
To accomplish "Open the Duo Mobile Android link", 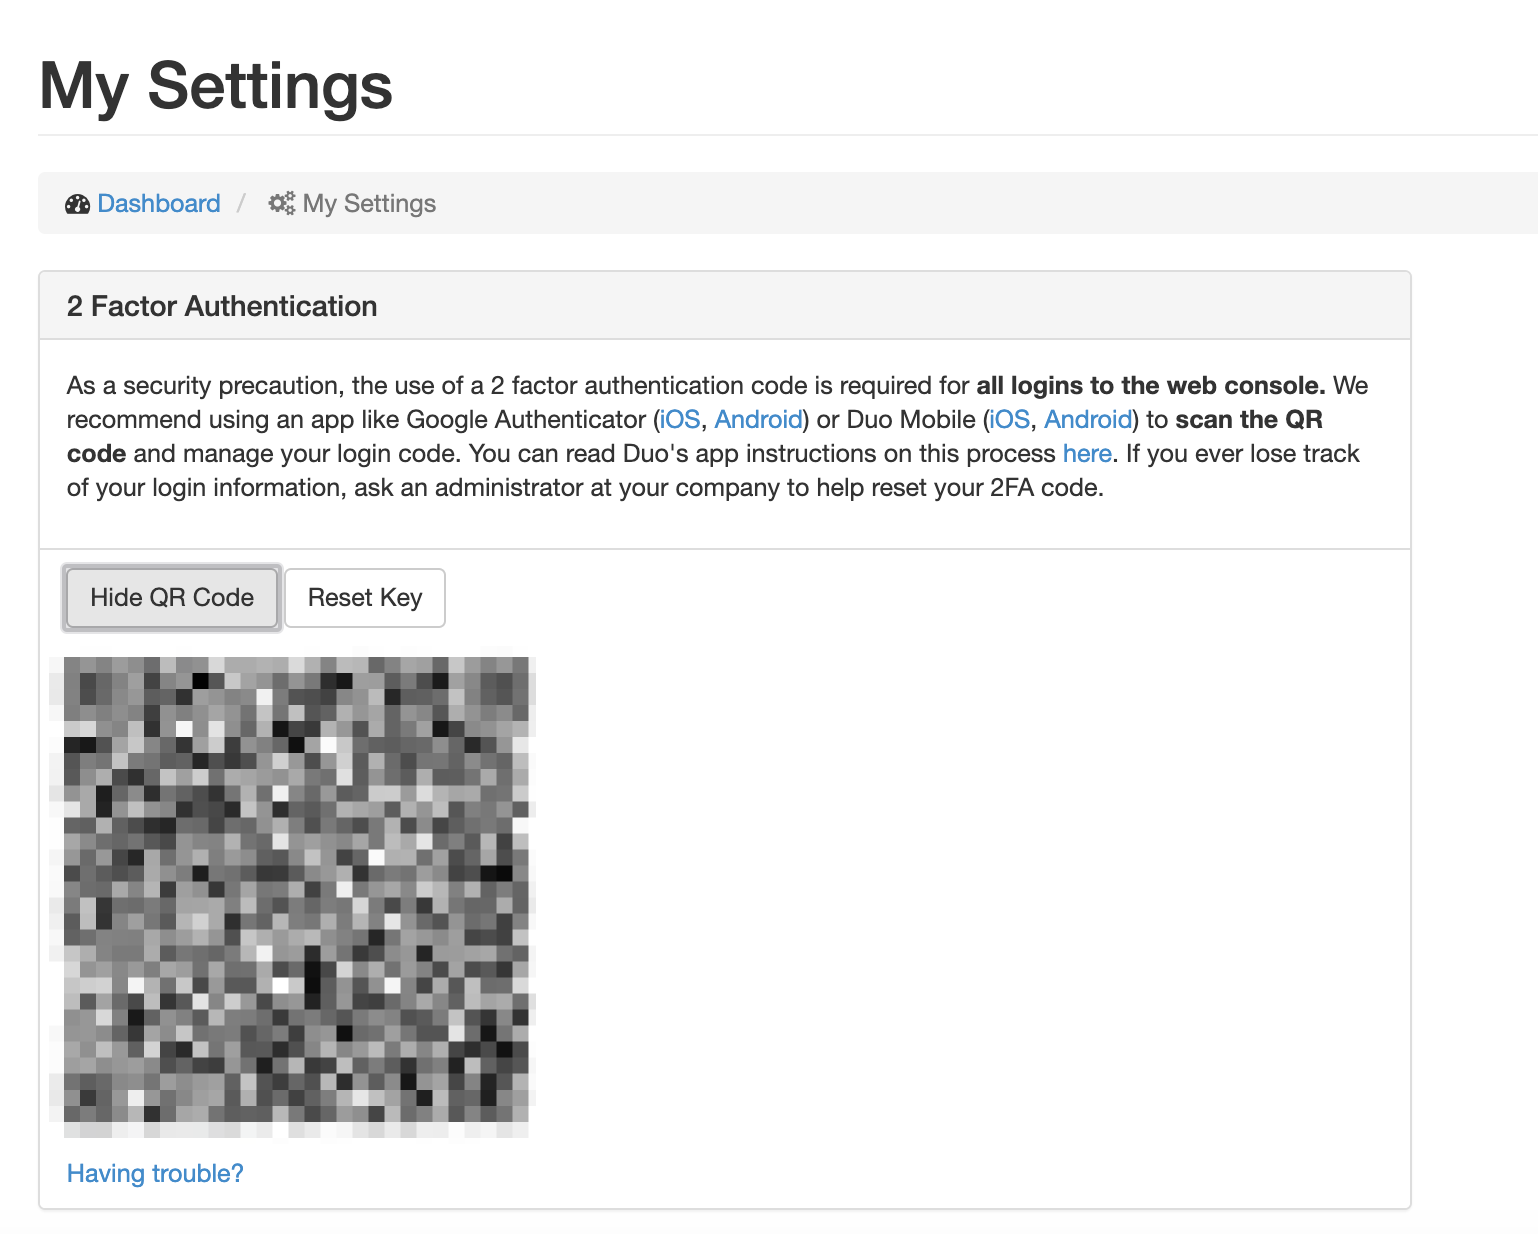I will click(x=1088, y=420).
